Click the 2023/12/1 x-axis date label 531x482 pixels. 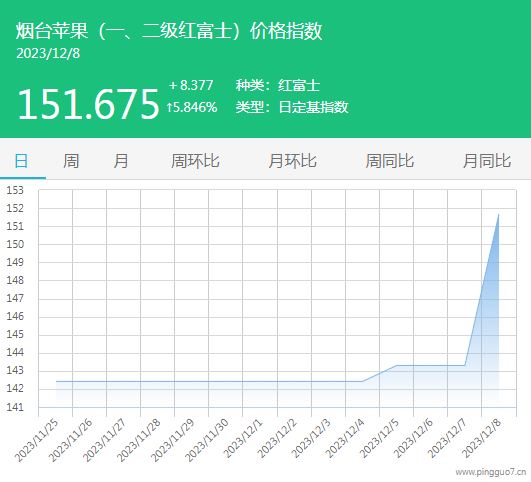click(x=243, y=438)
